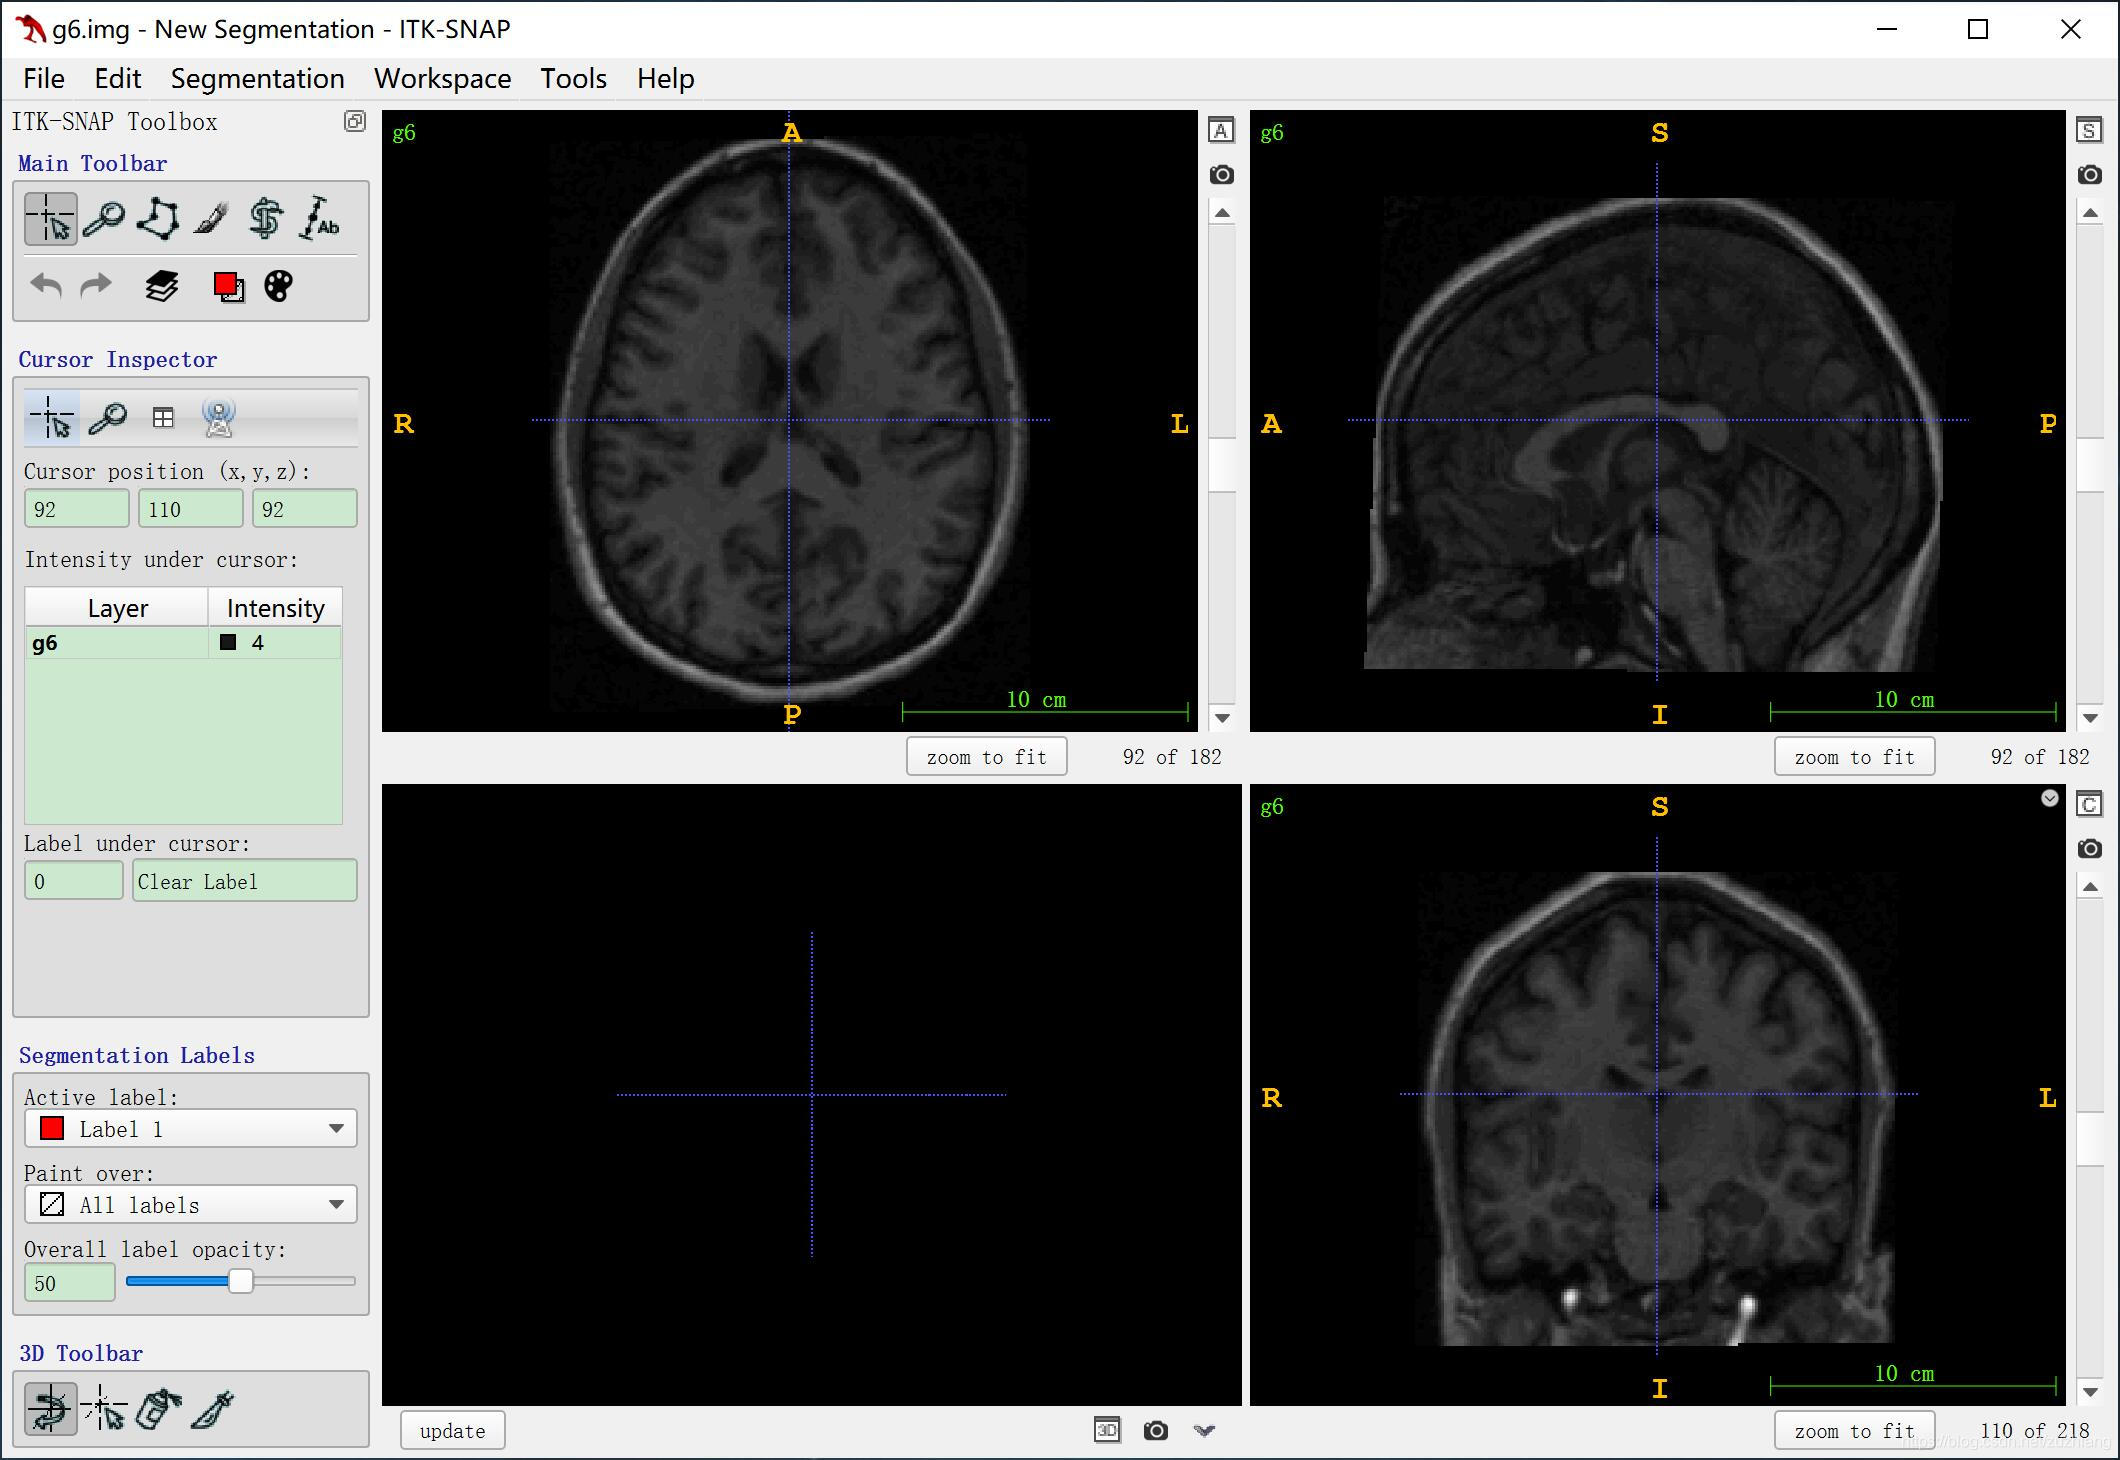
Task: Drag the Overall label opacity slider
Action: [x=238, y=1283]
